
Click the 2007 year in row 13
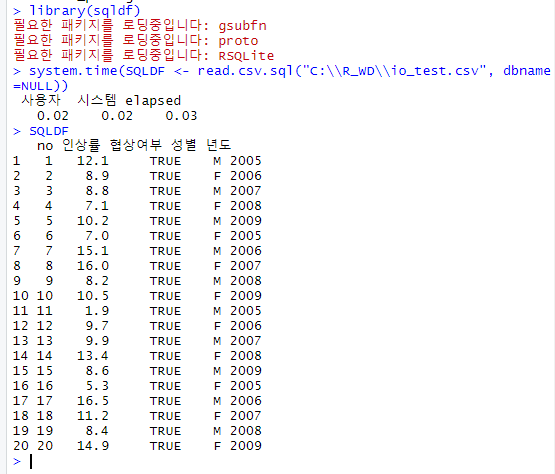246,341
